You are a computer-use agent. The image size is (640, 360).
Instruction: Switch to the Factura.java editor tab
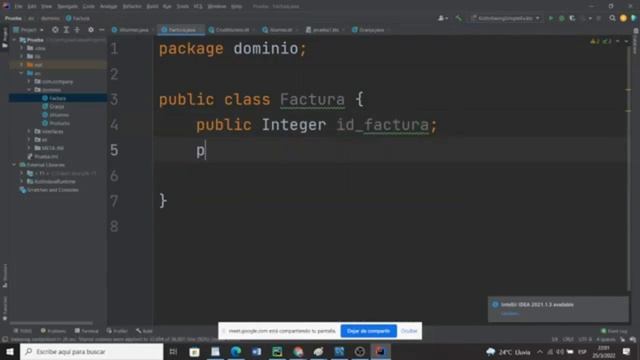click(180, 29)
